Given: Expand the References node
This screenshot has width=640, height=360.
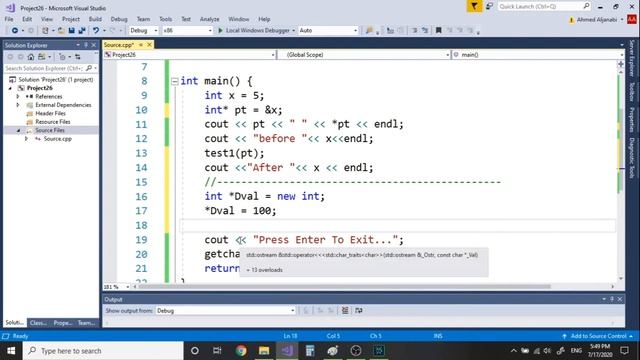Looking at the screenshot, I should point(18,97).
